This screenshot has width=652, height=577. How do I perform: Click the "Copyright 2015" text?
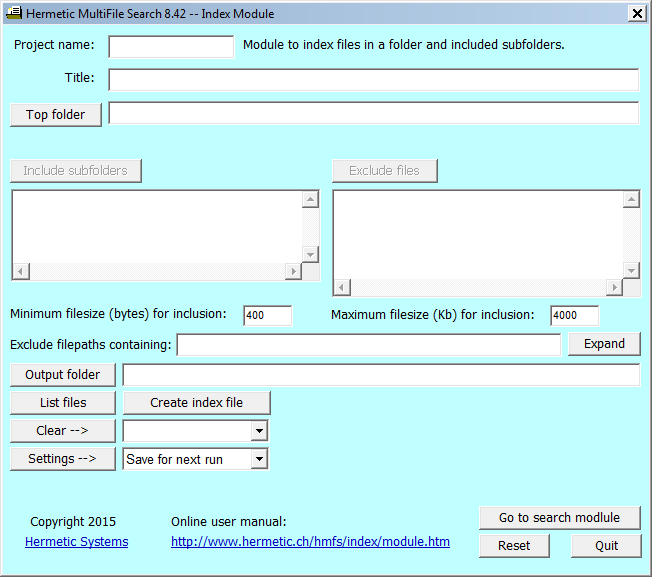(73, 522)
